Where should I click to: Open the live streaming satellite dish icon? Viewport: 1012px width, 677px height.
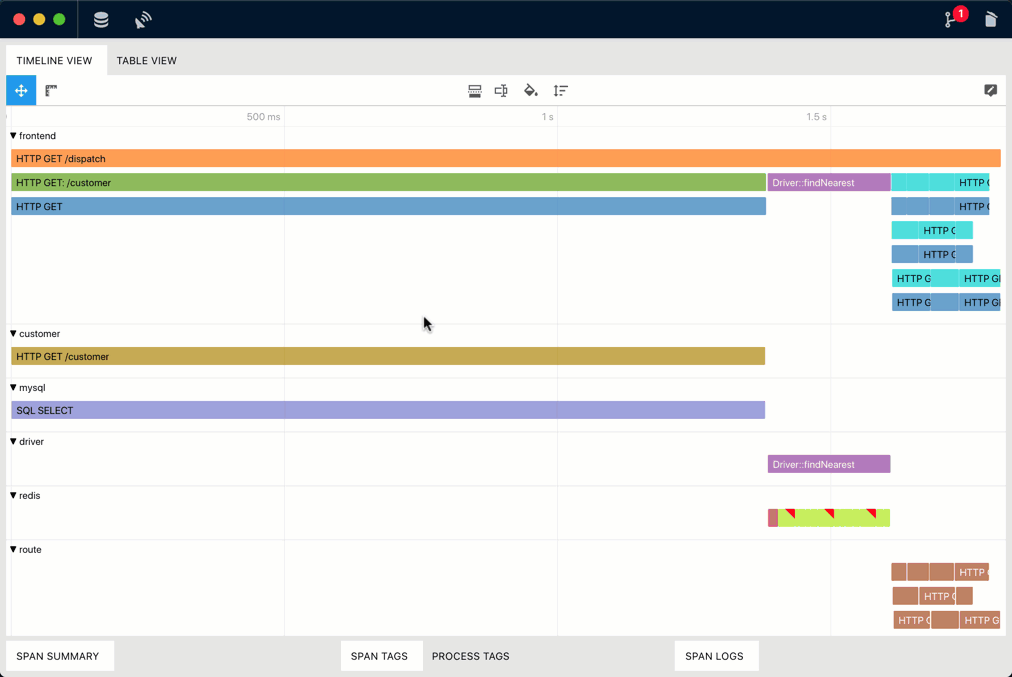pyautogui.click(x=143, y=19)
